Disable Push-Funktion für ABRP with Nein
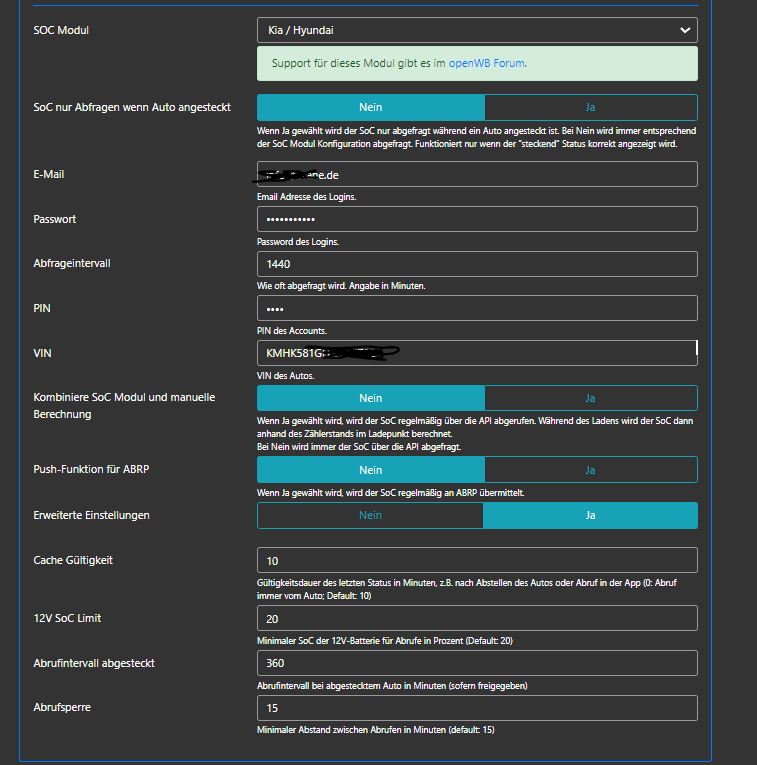This screenshot has width=757, height=765. 371,470
